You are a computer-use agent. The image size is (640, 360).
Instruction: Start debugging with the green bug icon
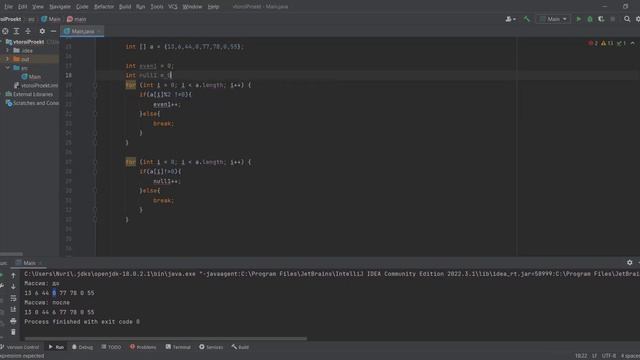pos(590,19)
